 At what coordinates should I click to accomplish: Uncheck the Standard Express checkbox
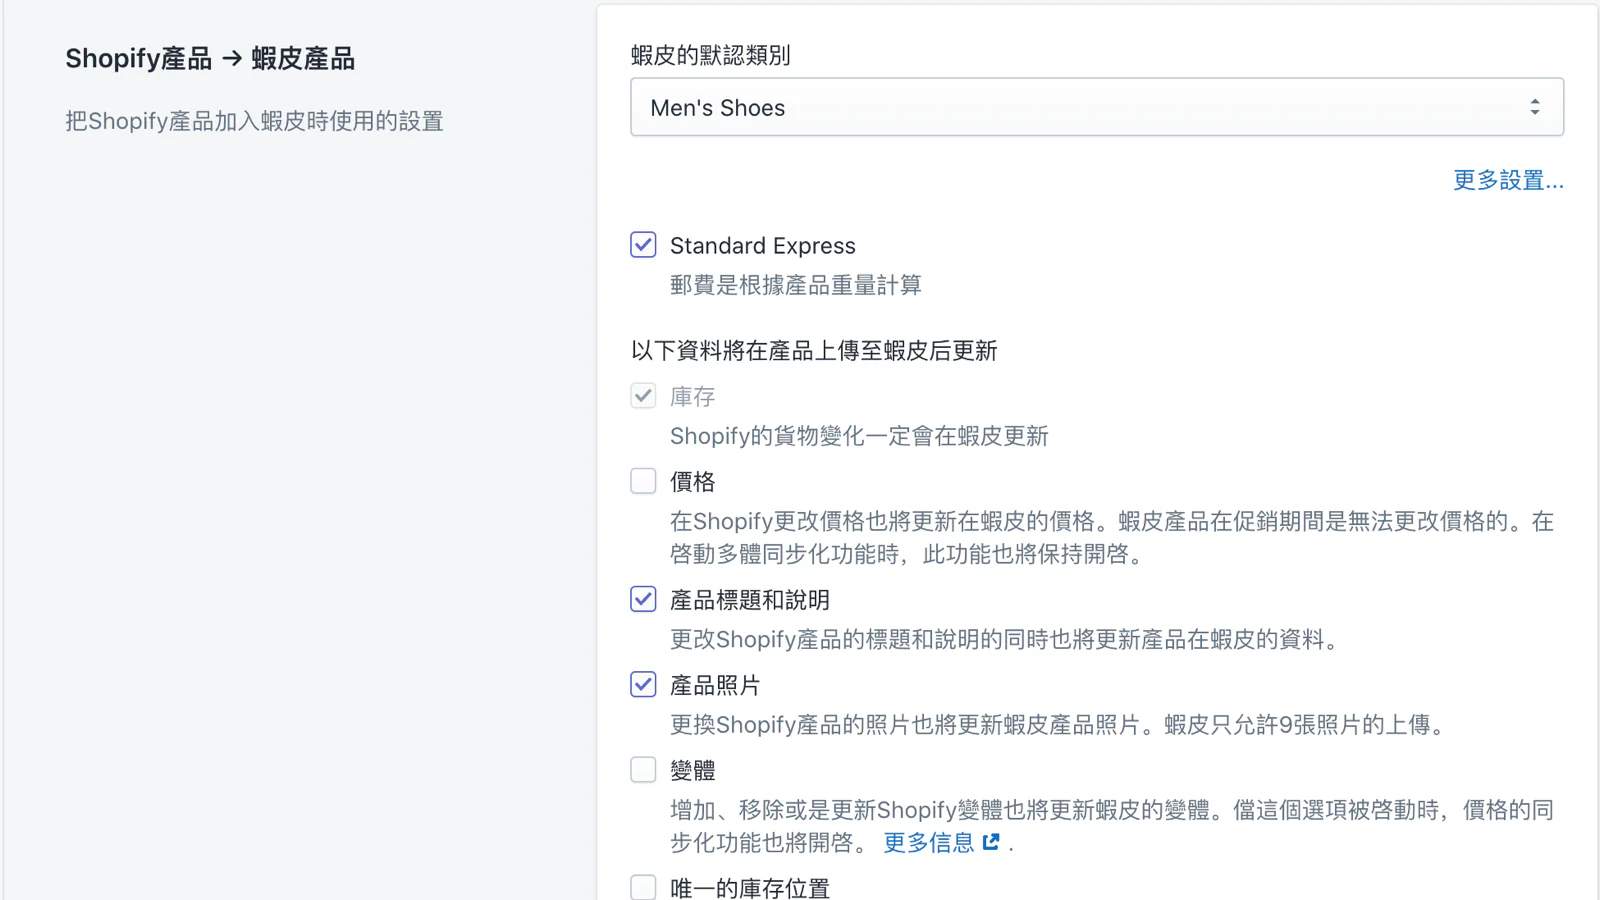(643, 245)
